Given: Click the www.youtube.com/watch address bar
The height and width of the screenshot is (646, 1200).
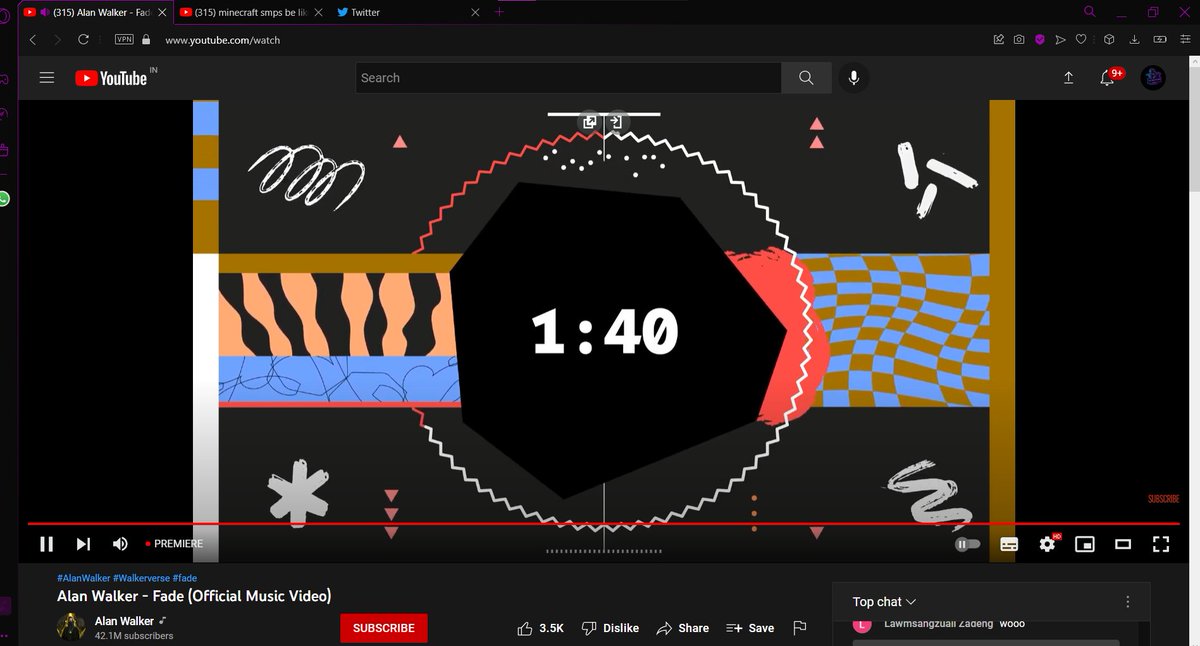Looking at the screenshot, I should (222, 40).
